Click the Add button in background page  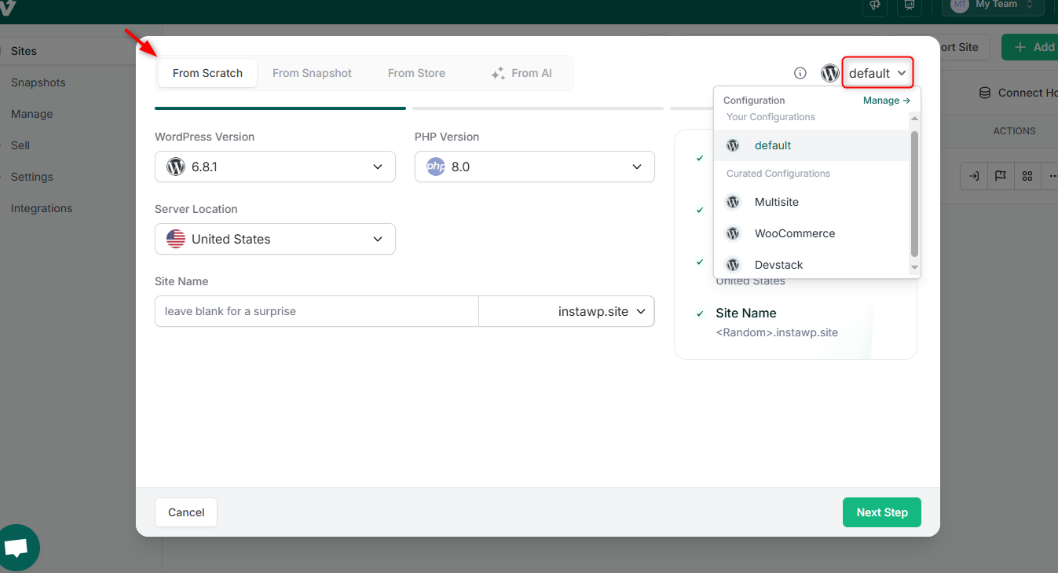click(1030, 47)
